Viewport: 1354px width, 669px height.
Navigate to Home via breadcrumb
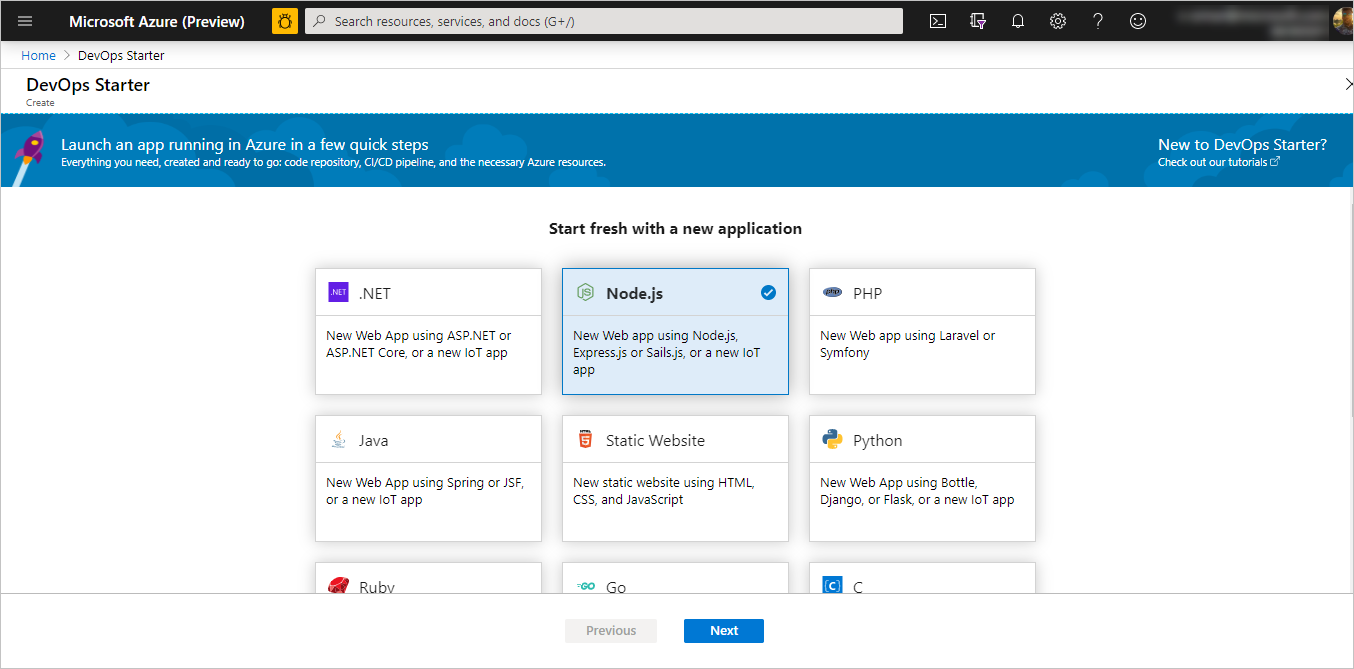coord(38,55)
